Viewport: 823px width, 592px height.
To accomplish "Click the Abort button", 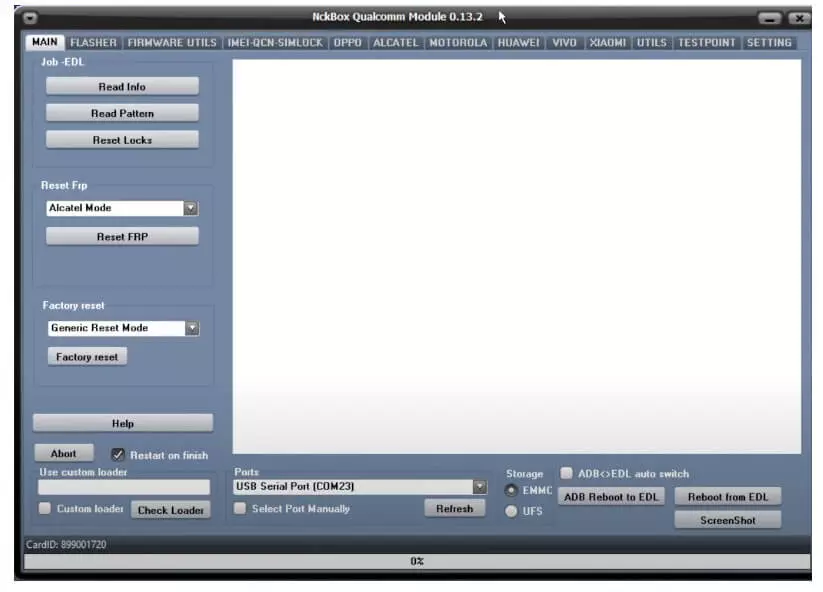I will [x=64, y=453].
